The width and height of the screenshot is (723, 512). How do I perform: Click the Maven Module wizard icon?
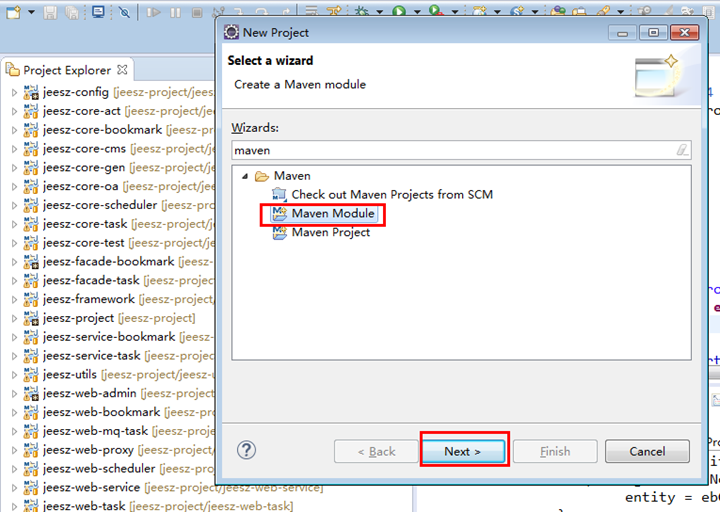279,214
